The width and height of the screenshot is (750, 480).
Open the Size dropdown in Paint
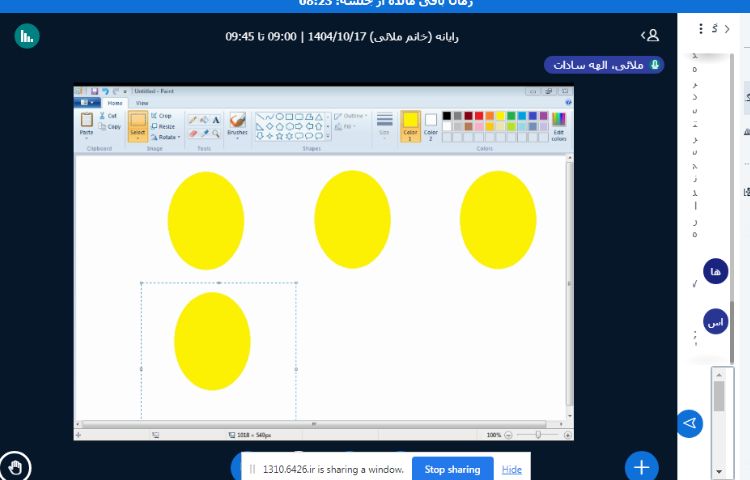coord(384,124)
